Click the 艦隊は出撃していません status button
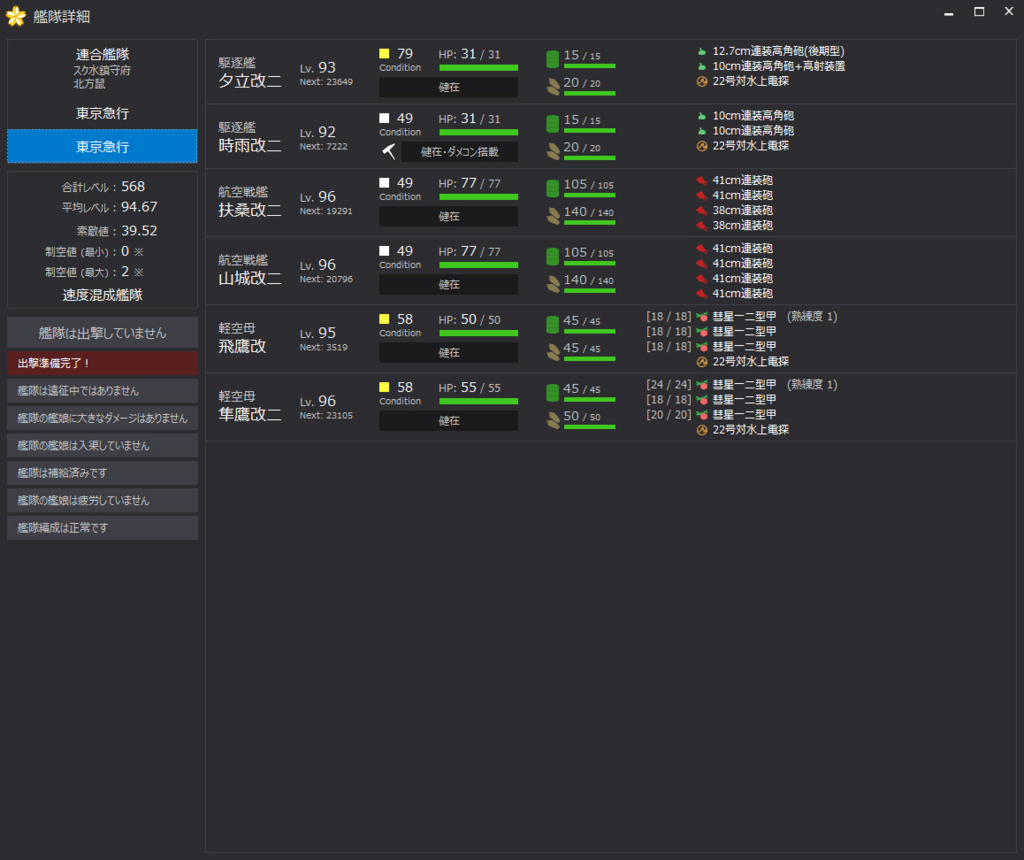The width and height of the screenshot is (1024, 860). coord(103,333)
